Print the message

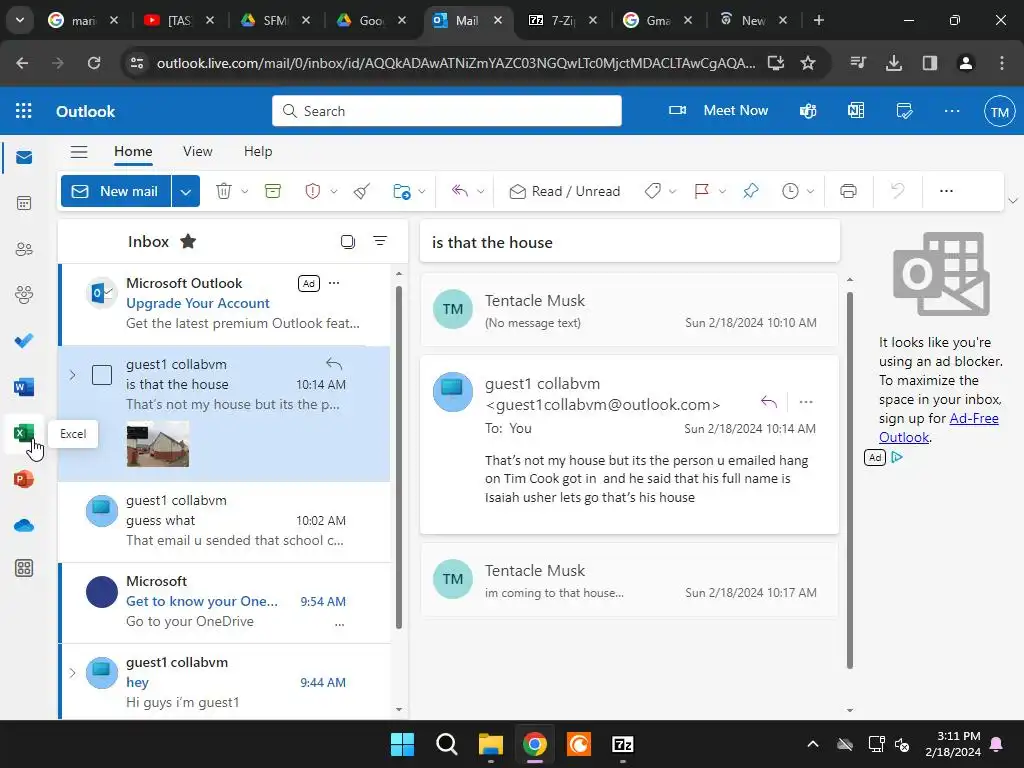click(848, 191)
